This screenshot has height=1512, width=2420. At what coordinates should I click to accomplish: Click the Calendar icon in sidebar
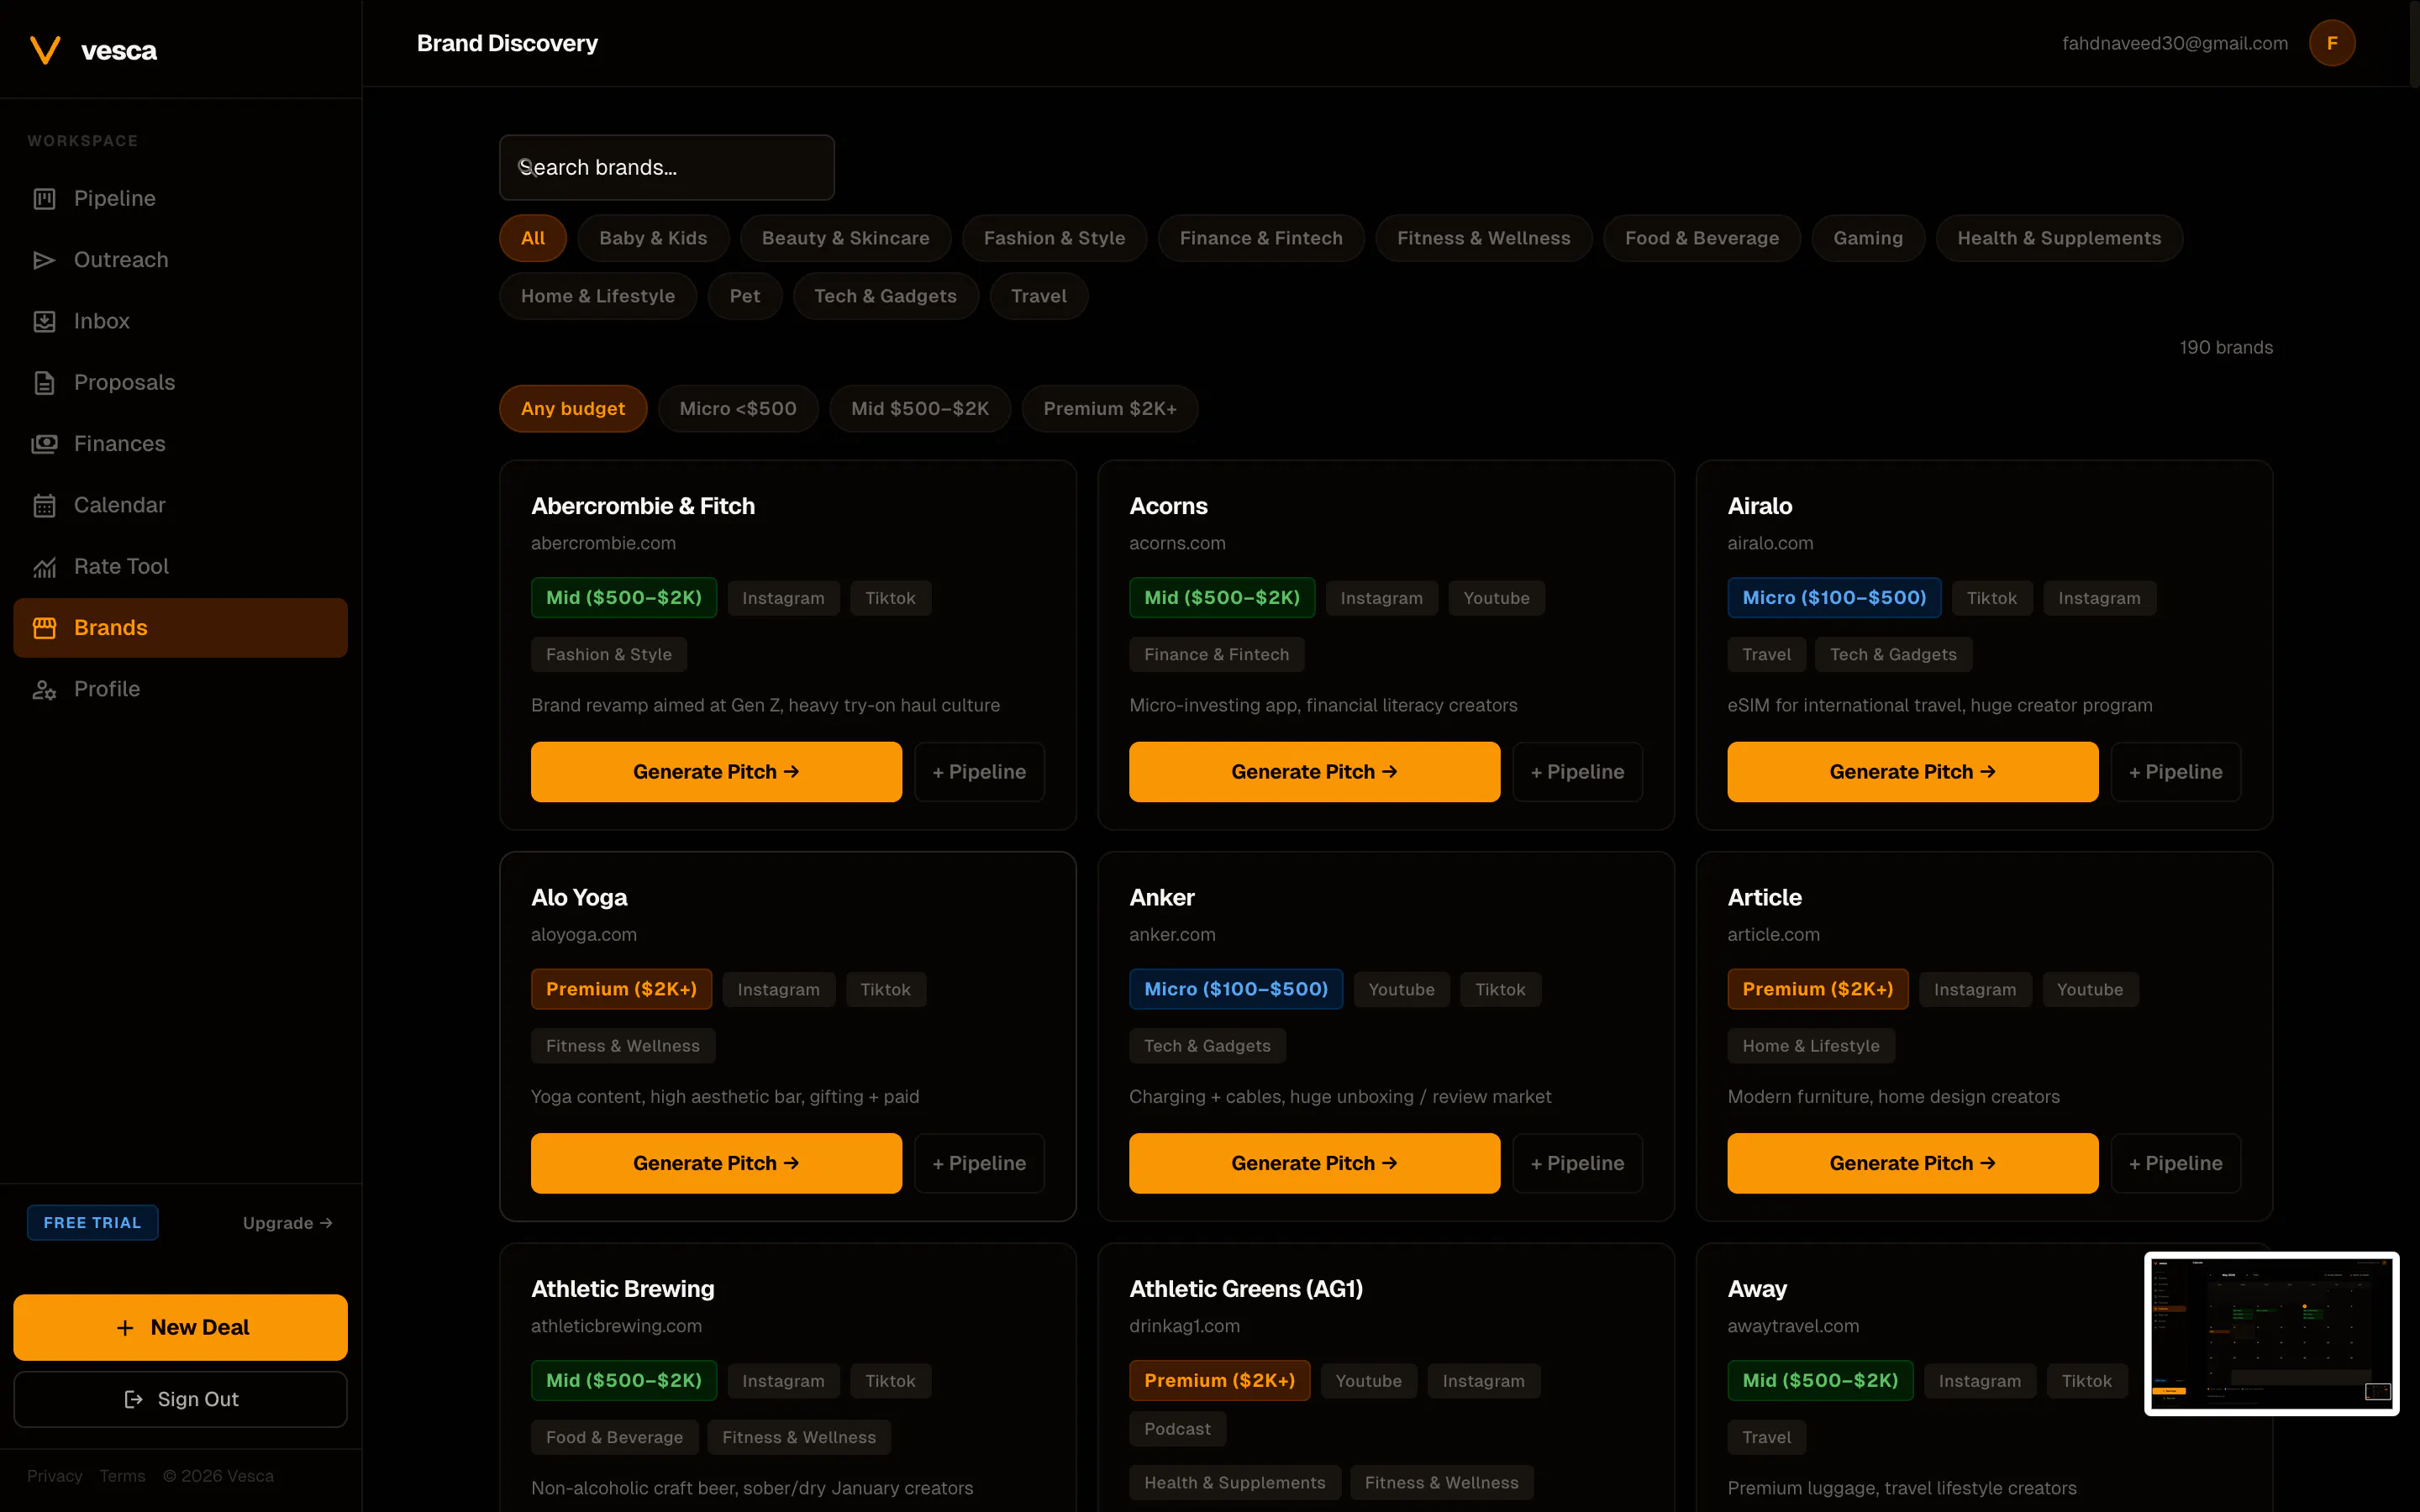[x=44, y=505]
